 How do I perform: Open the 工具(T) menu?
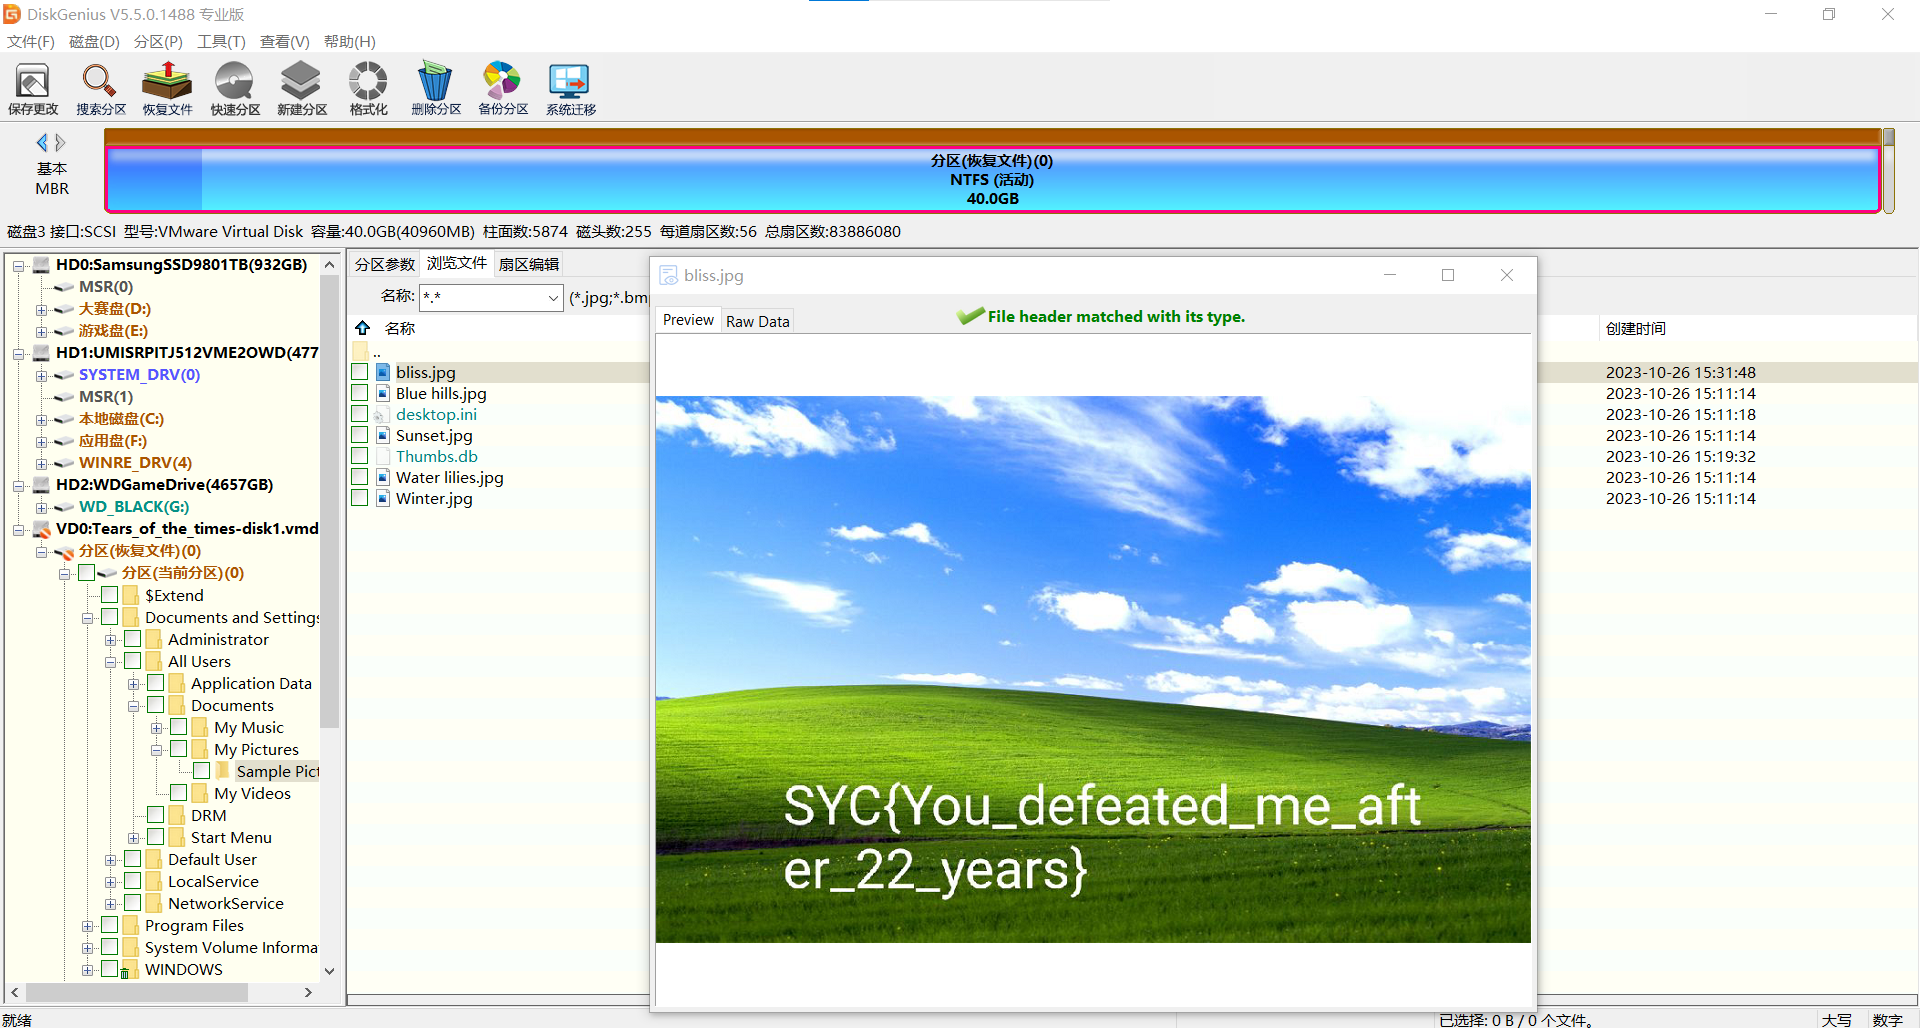point(221,42)
